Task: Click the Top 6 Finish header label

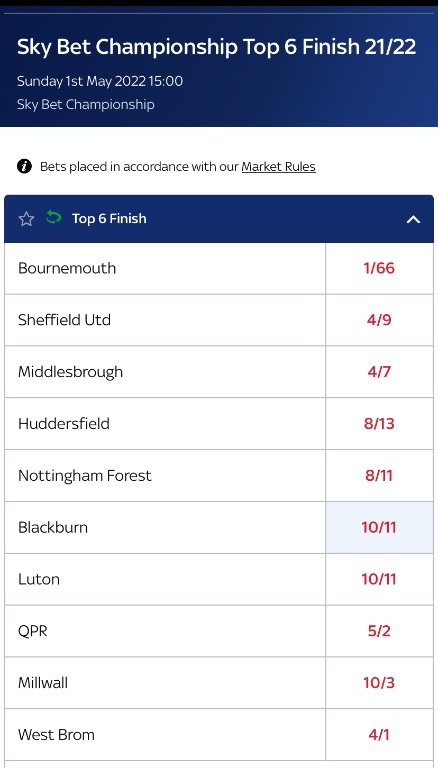Action: [109, 219]
